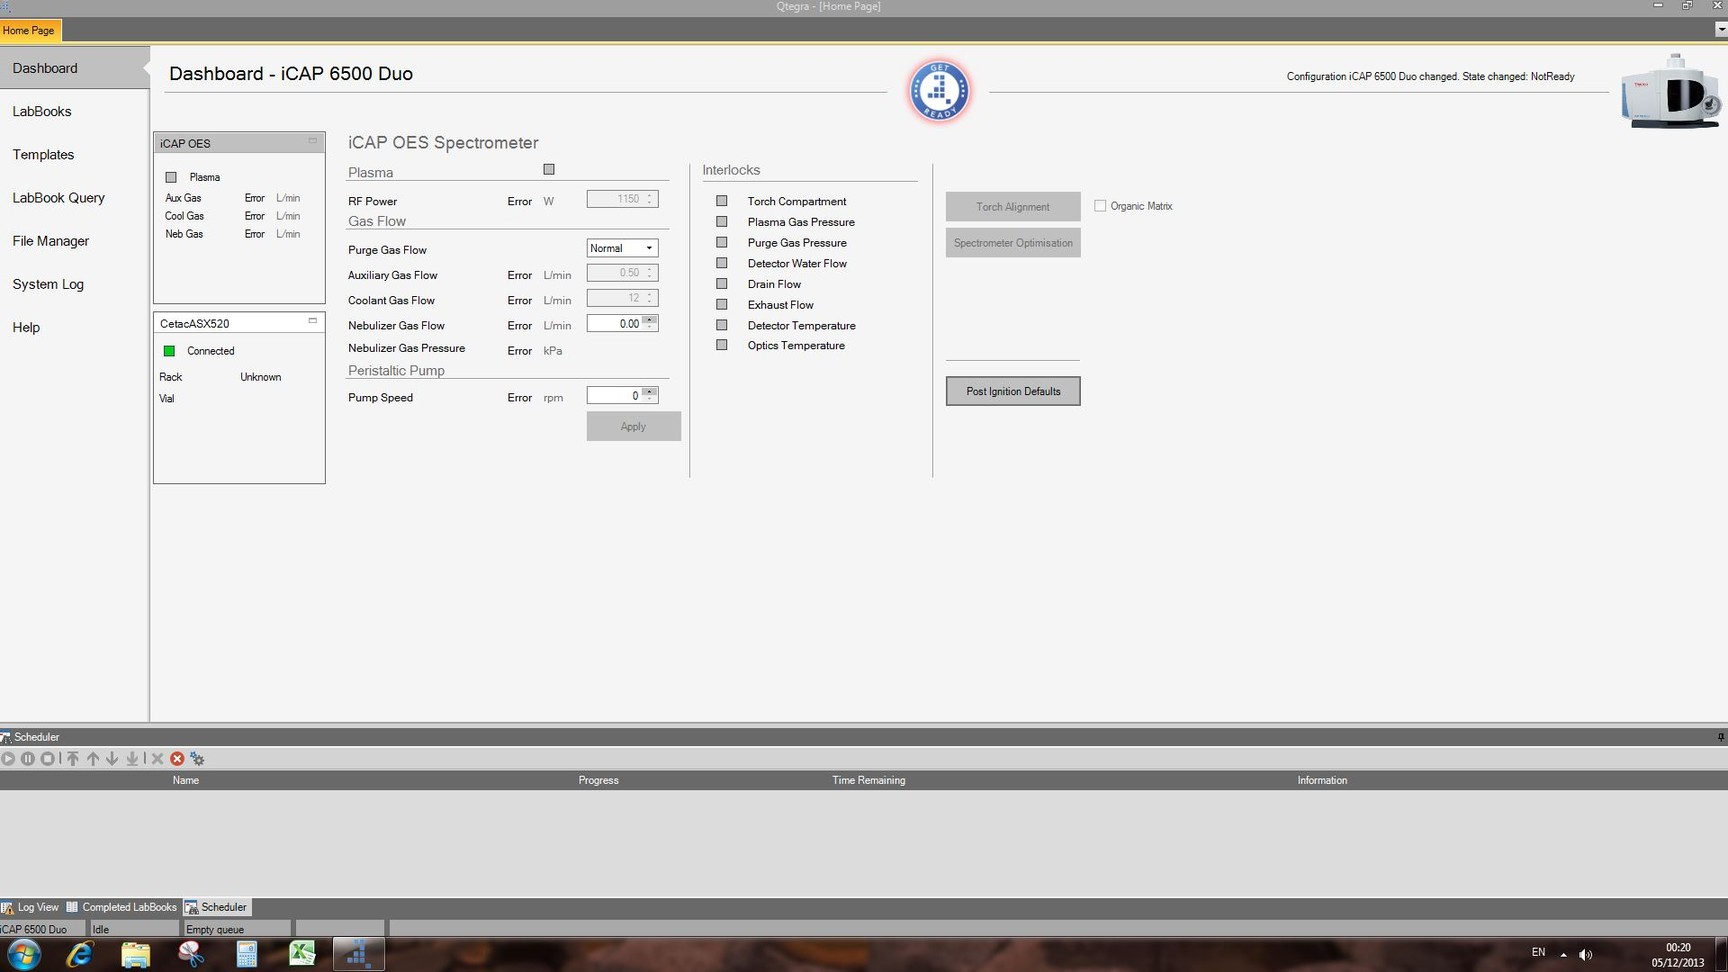Open scheduler settings gears icon
Viewport: 1728px width, 972px height.
click(197, 759)
